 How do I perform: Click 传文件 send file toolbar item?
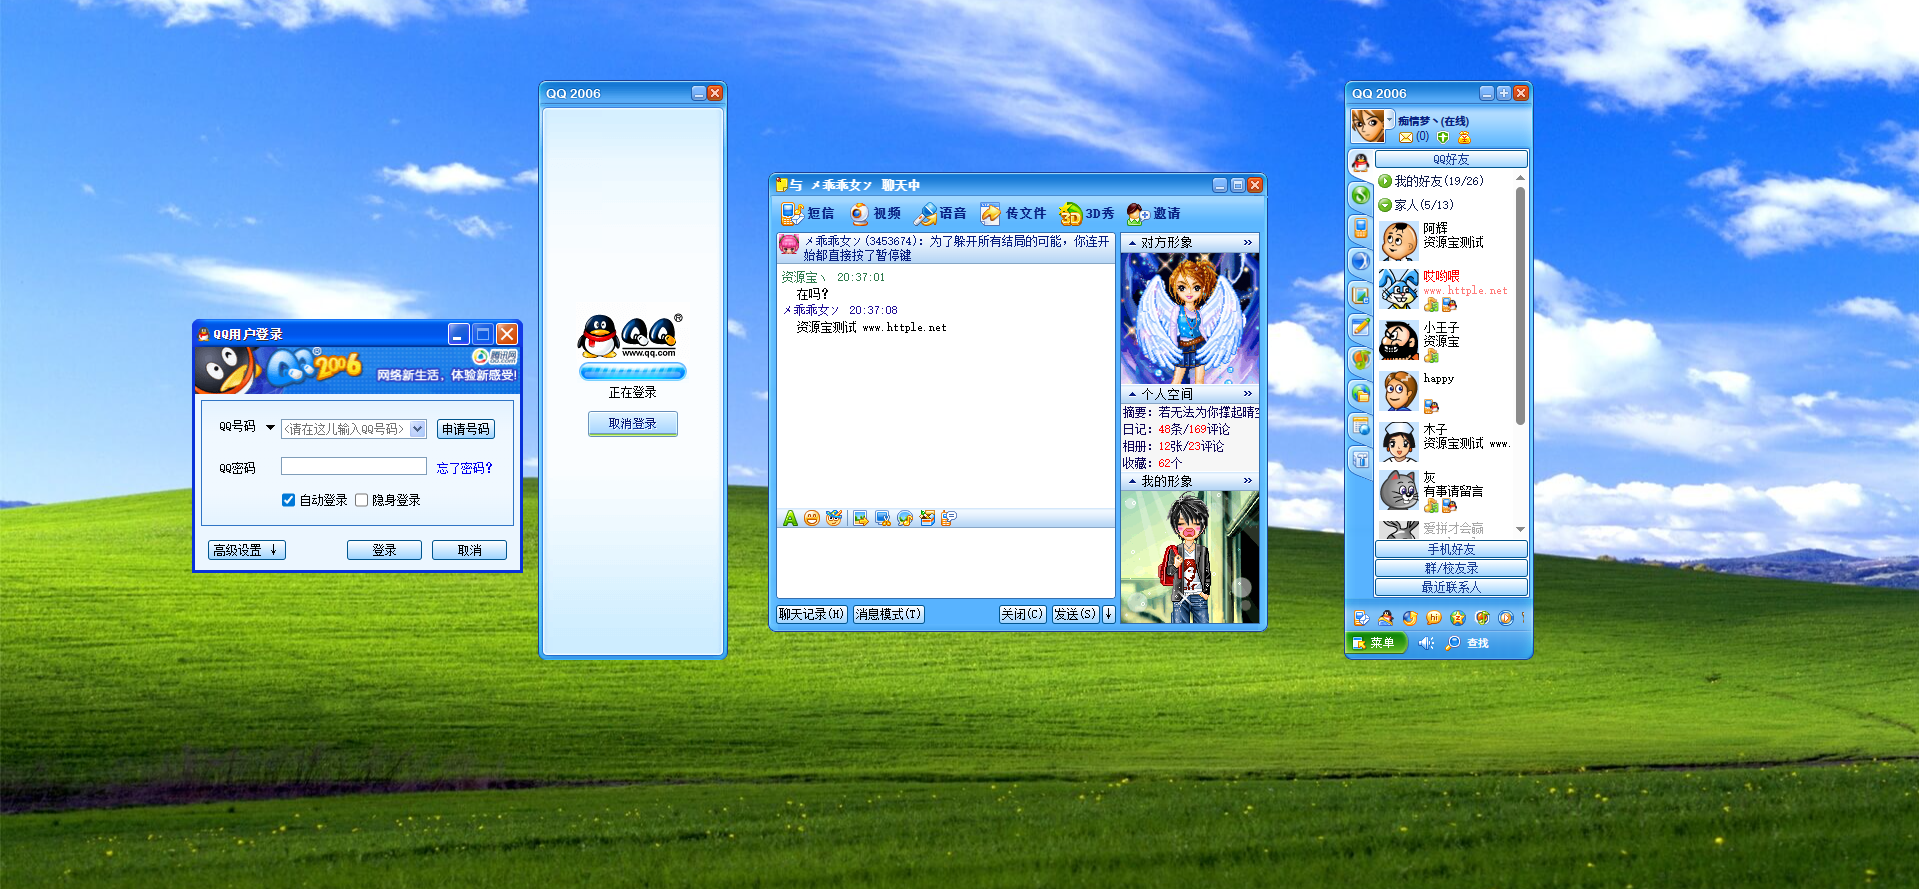click(x=1012, y=213)
